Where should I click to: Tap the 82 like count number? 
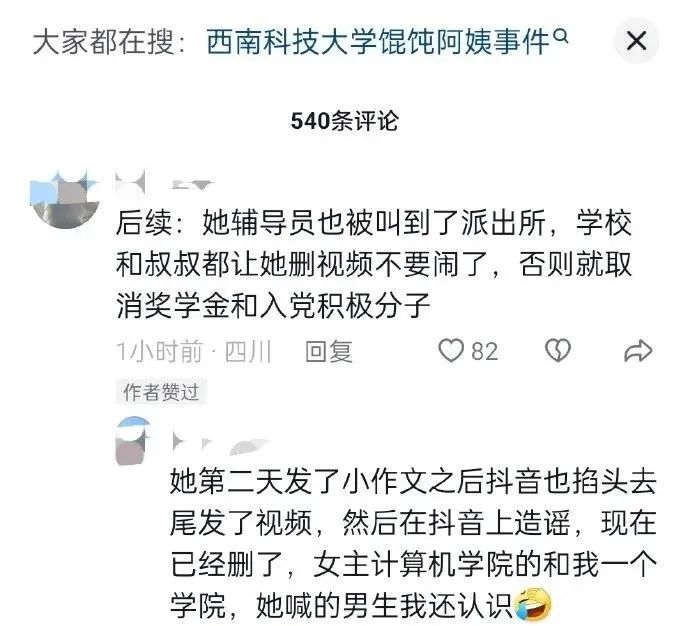(485, 351)
